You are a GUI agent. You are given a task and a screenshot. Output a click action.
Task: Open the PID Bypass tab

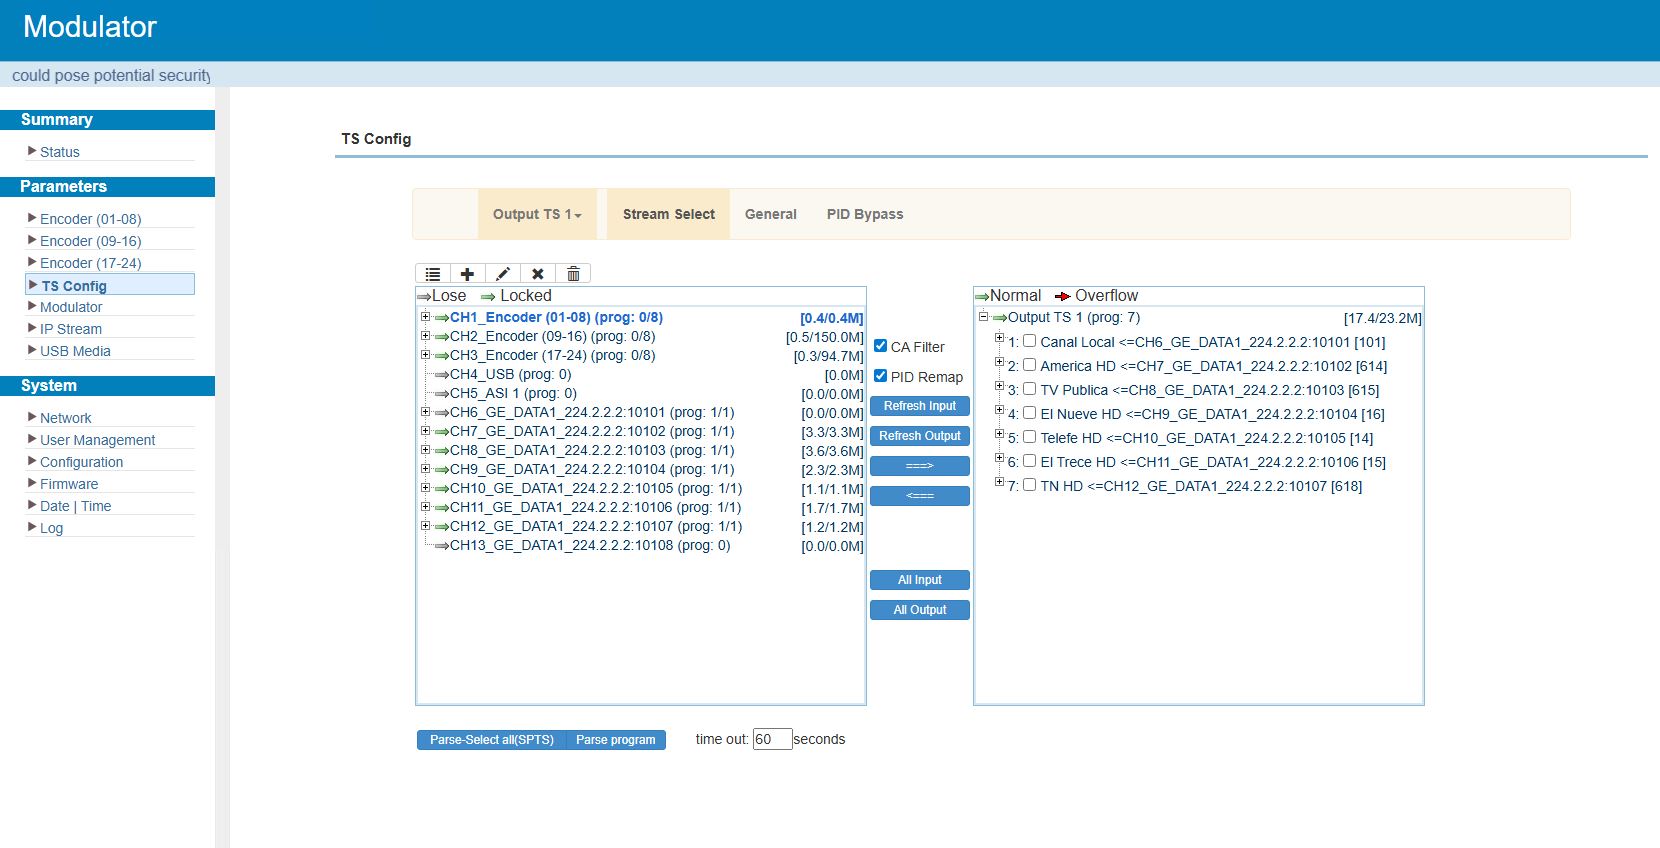(864, 214)
